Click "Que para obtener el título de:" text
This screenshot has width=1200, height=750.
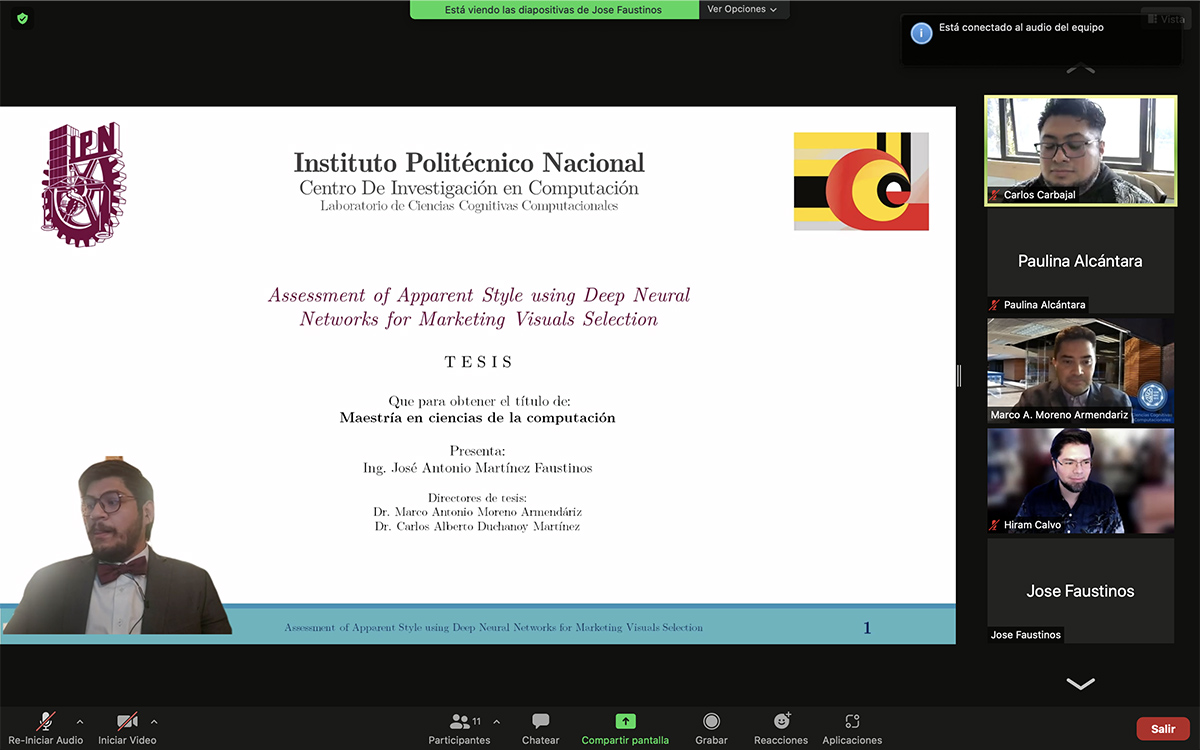coord(479,400)
